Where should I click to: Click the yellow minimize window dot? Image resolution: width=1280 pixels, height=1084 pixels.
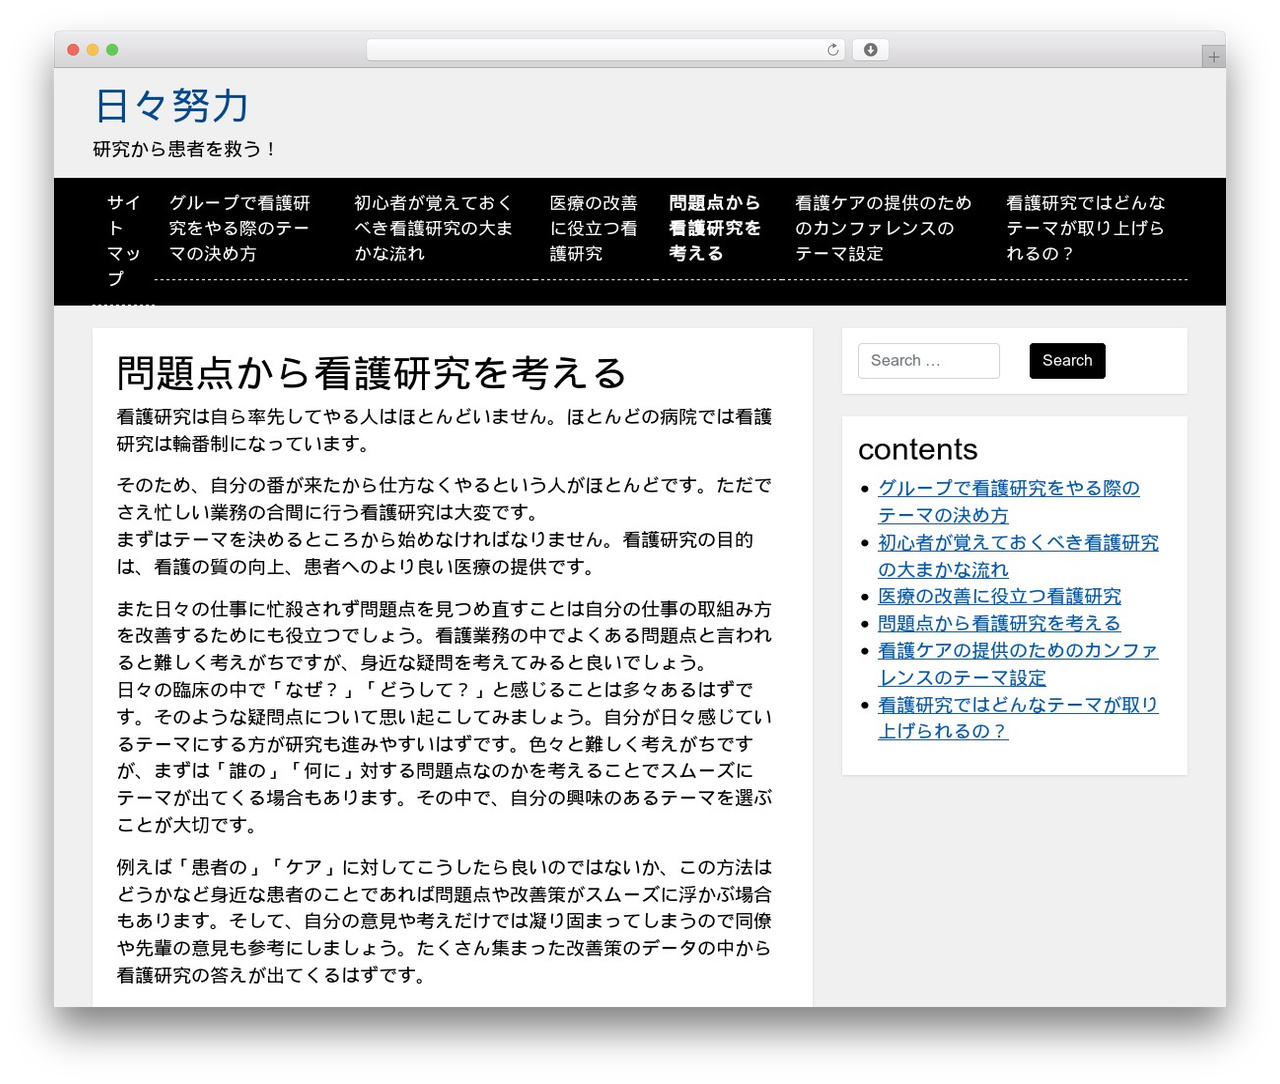coord(92,50)
